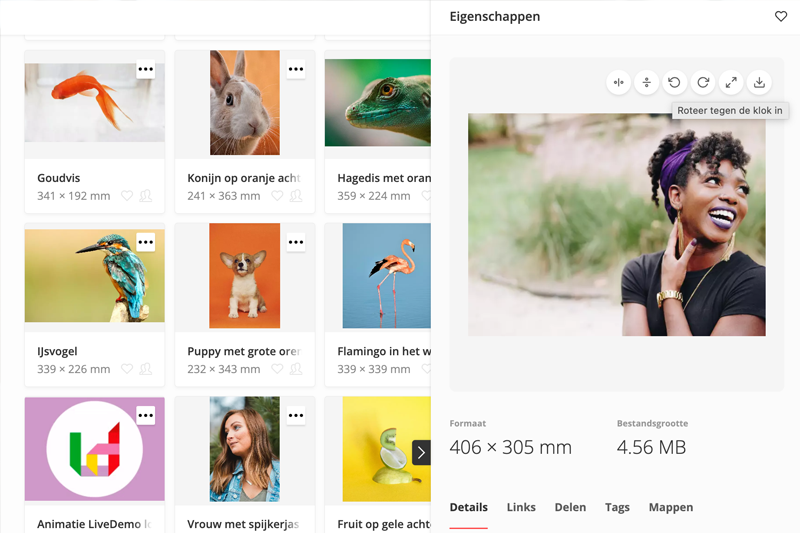Image resolution: width=800 pixels, height=533 pixels.
Task: Click the 241 × 363 mm dimensions
Action: (x=223, y=196)
